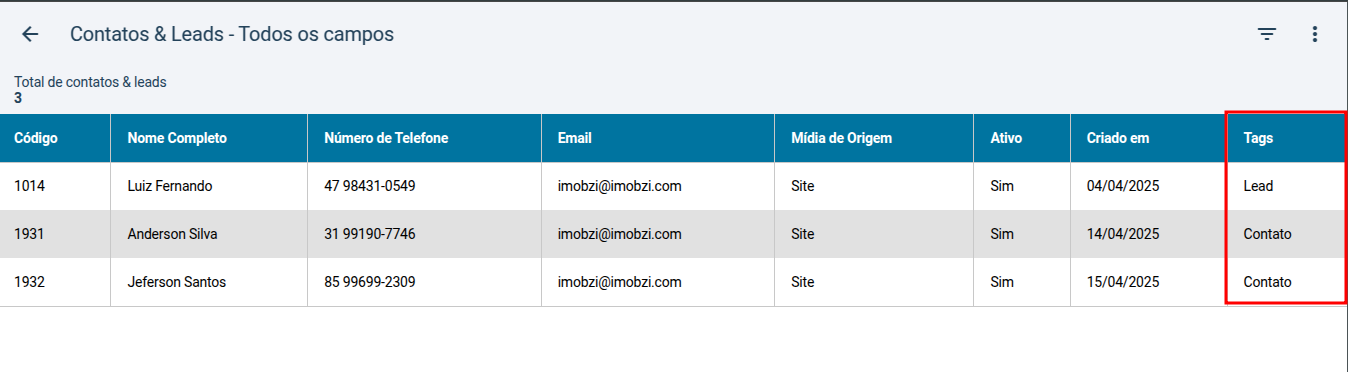
Task: Click phone number 85 99699-2309
Action: point(370,282)
